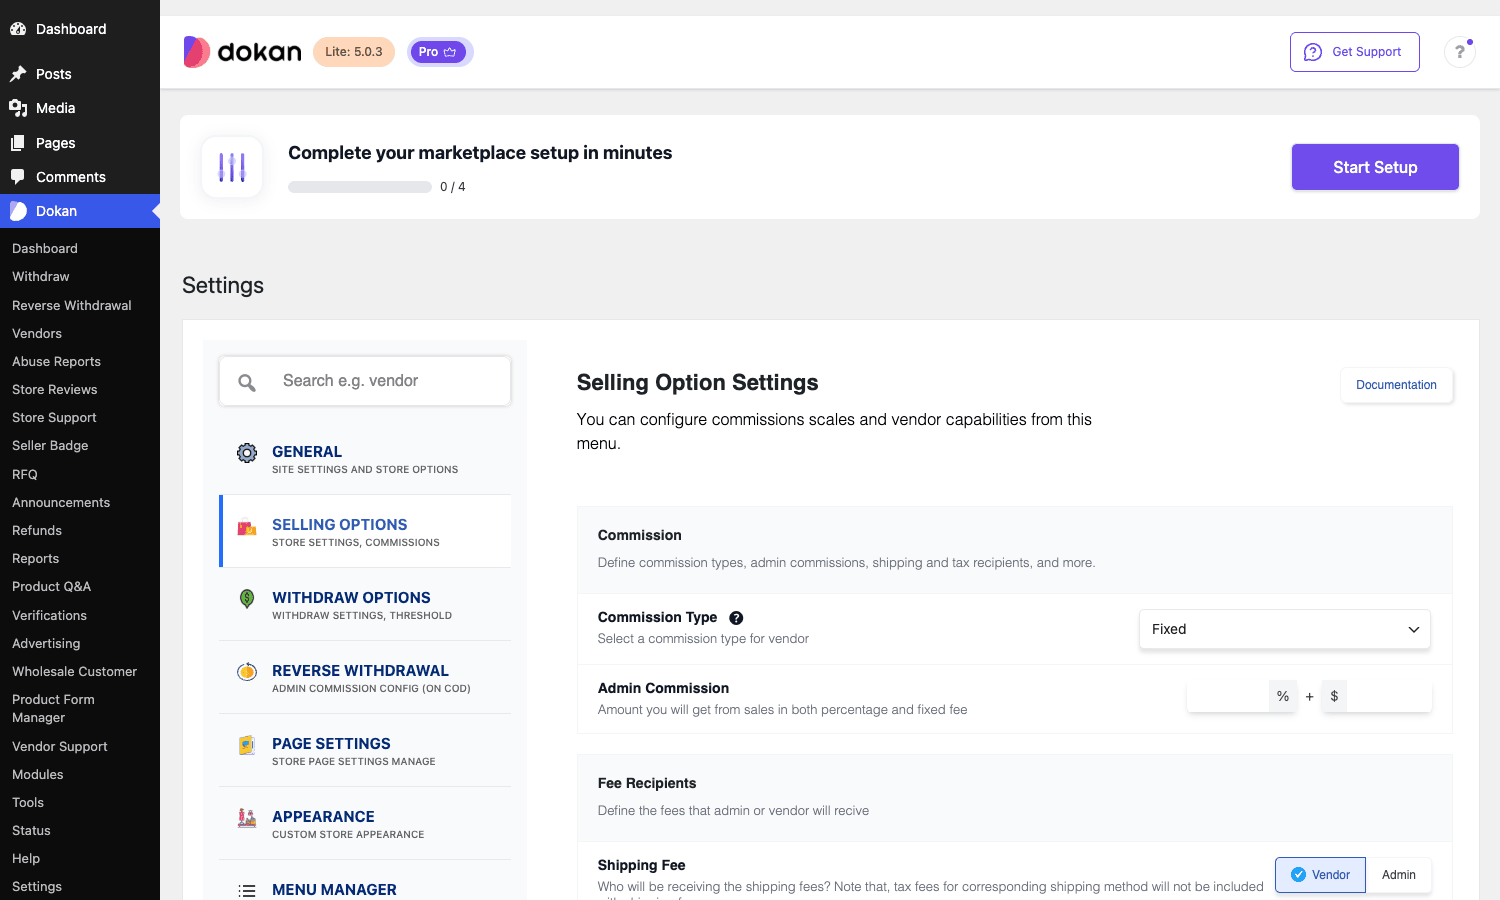Image resolution: width=1500 pixels, height=900 pixels.
Task: Click the admin commission percentage field
Action: click(x=1228, y=697)
